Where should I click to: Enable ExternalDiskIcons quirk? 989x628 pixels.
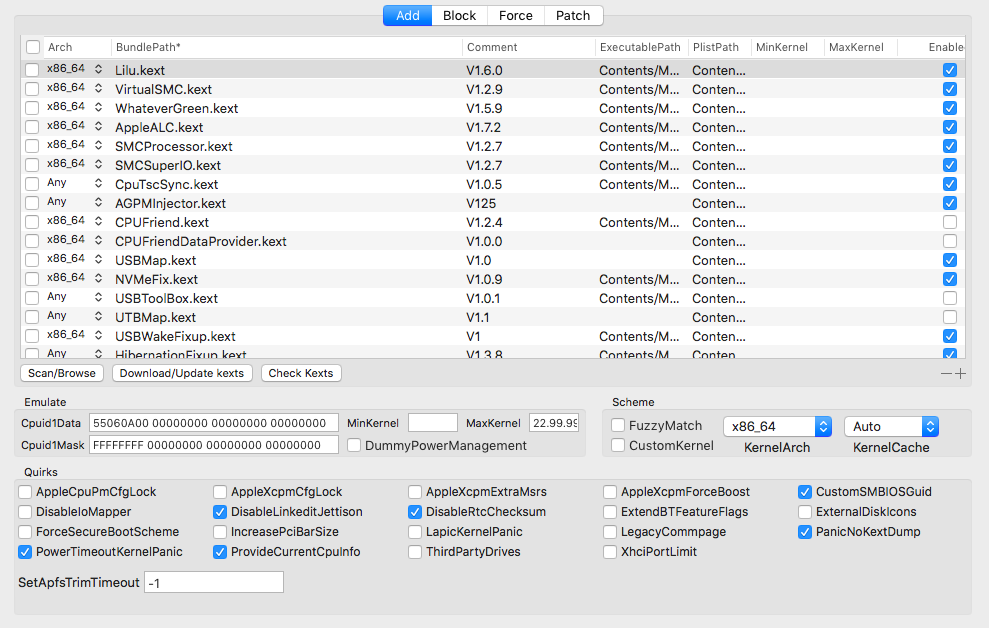pyautogui.click(x=805, y=512)
